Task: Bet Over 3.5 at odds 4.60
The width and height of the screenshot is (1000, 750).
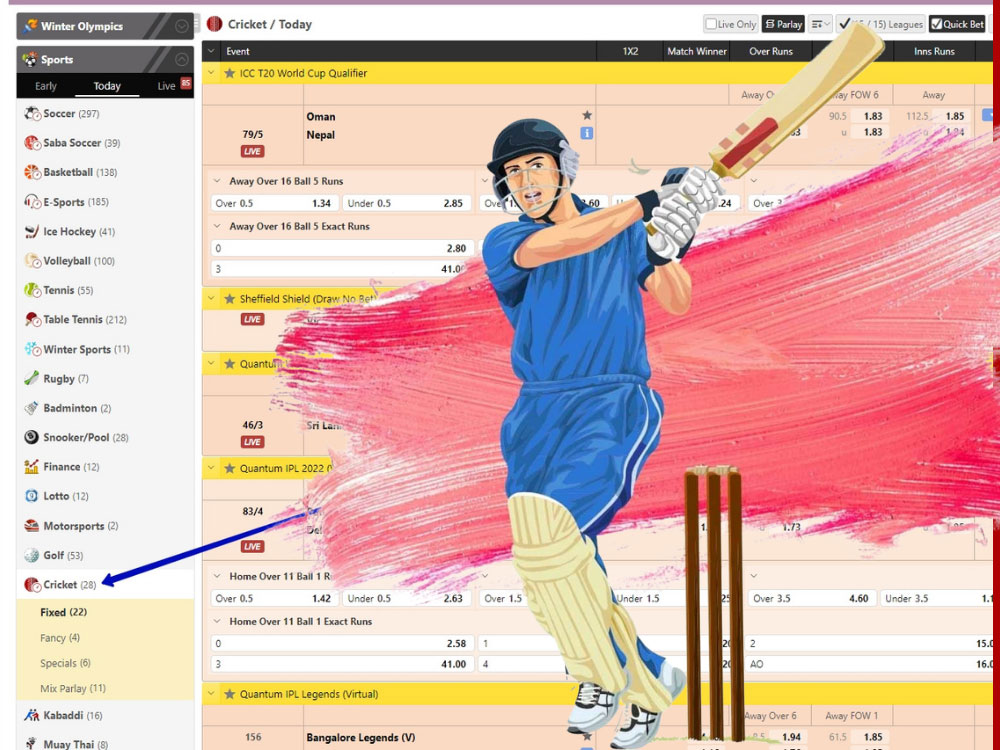Action: [x=811, y=598]
